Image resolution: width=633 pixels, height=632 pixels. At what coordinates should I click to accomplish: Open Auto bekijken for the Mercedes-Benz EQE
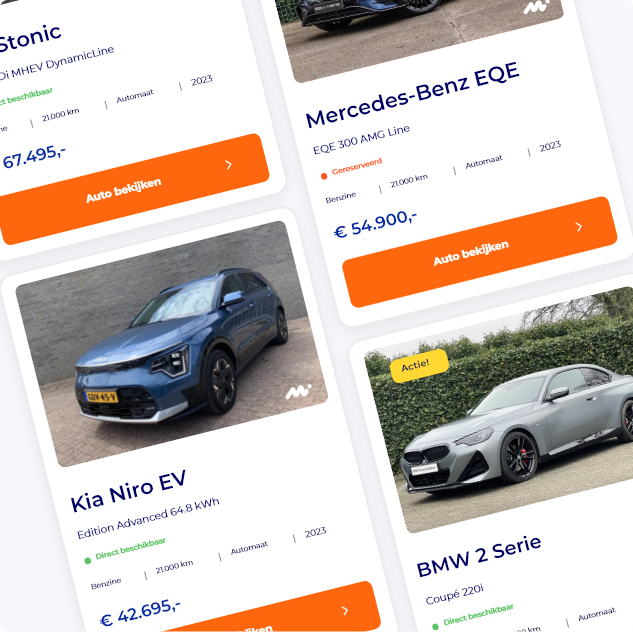pos(480,252)
